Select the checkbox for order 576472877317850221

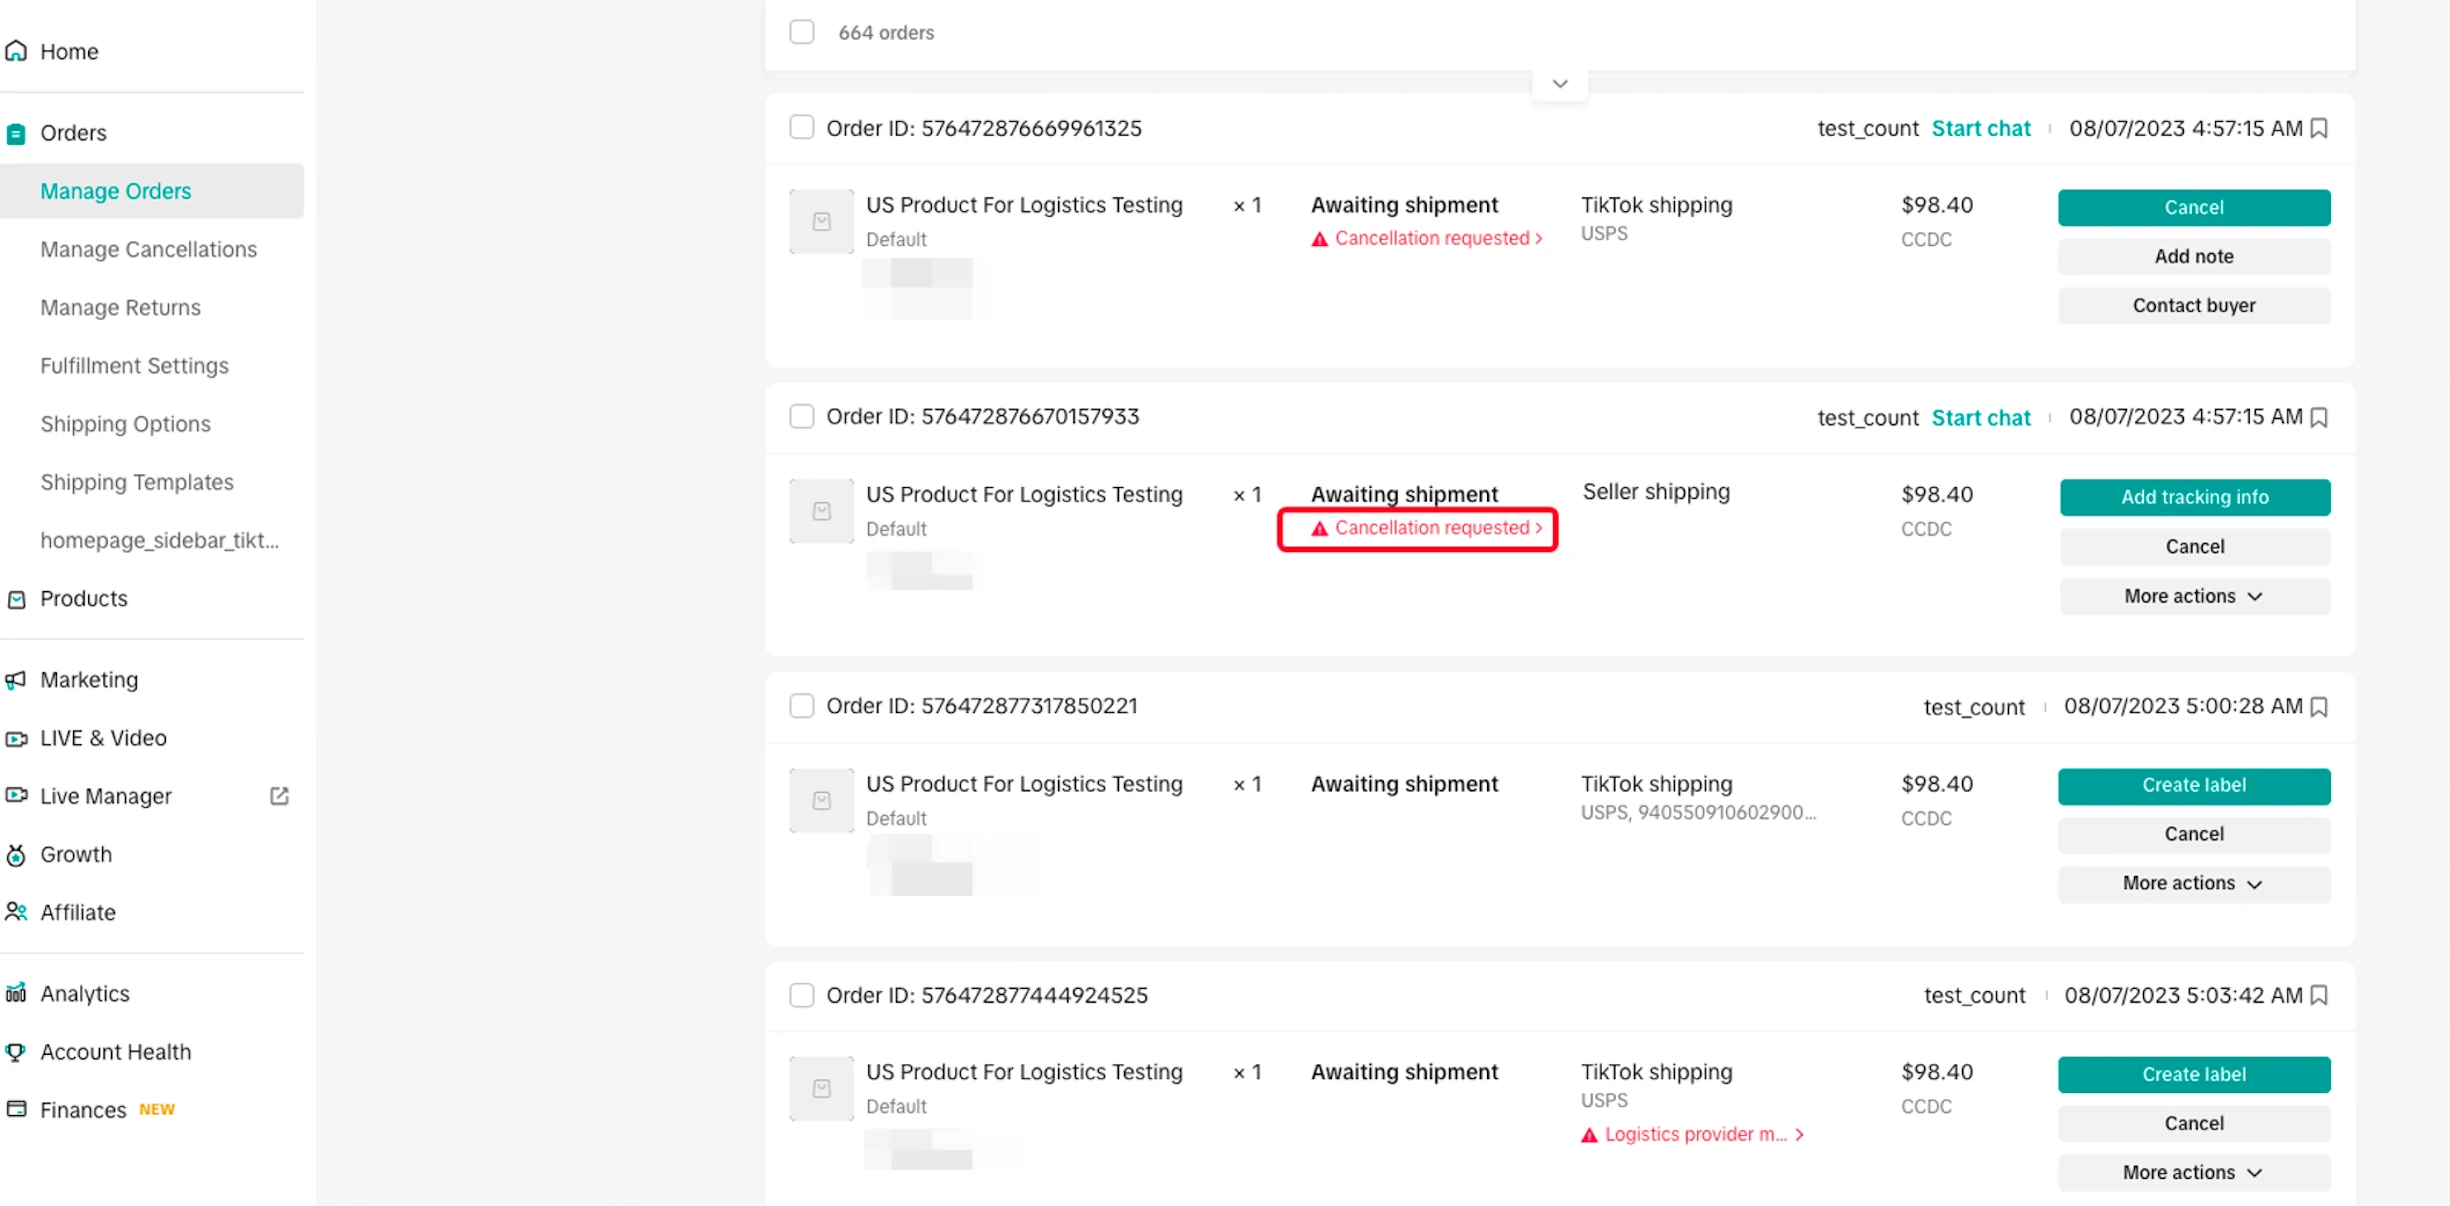[802, 706]
